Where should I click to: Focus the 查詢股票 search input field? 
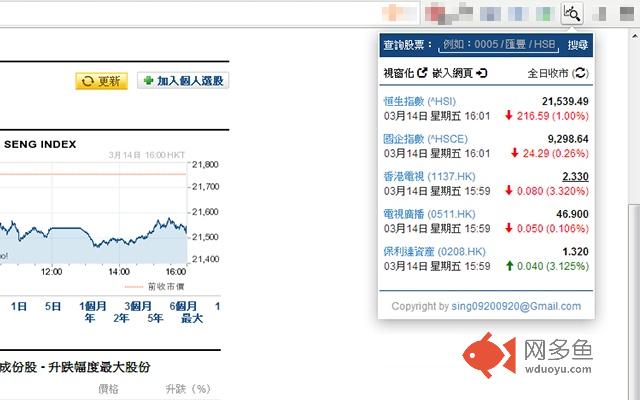tap(499, 44)
